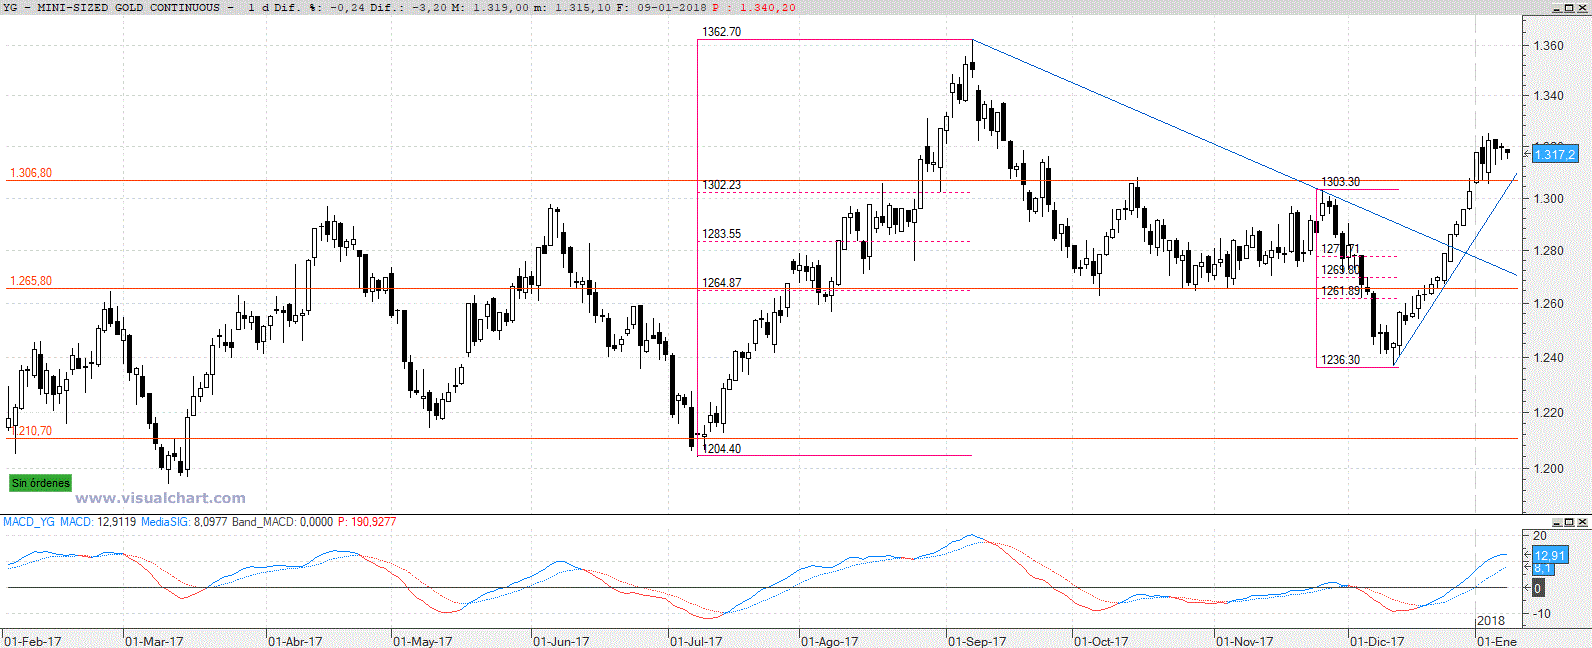Click the MACD_YG indicator name
This screenshot has width=1592, height=648.
pyautogui.click(x=29, y=522)
